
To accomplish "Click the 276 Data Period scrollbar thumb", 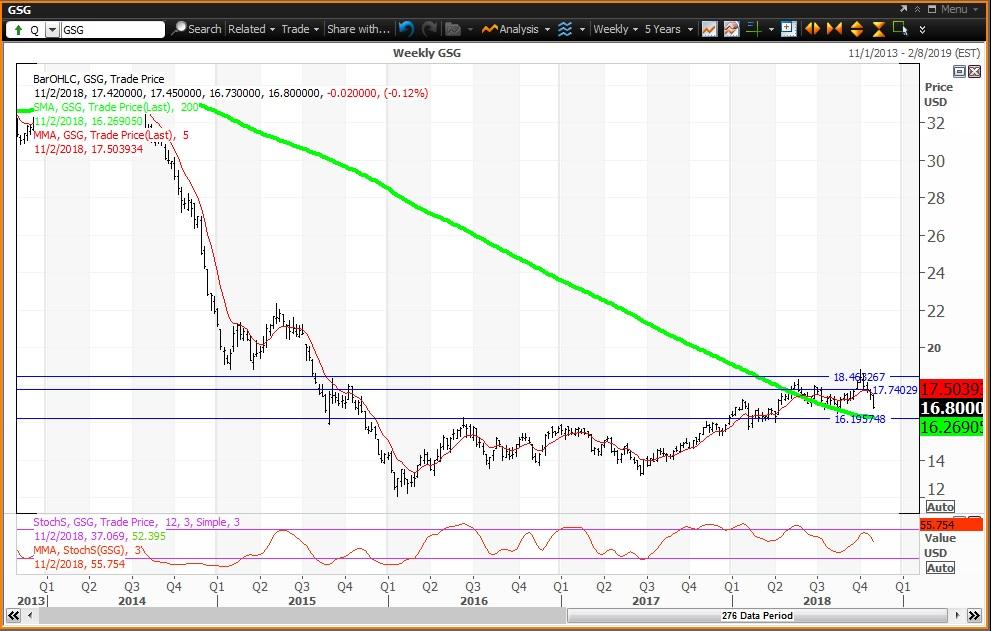I will [757, 615].
